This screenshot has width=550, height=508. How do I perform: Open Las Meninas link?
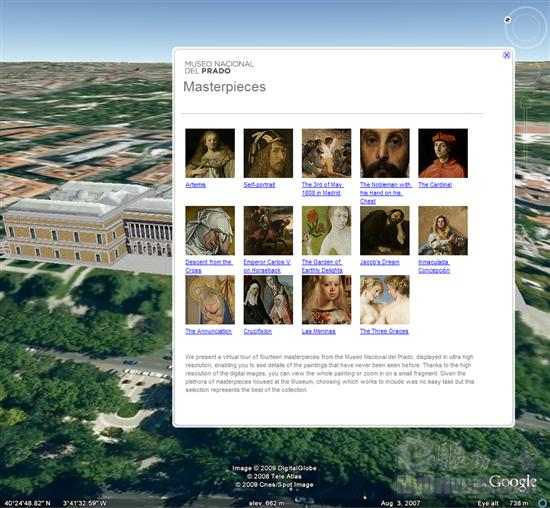point(318,332)
